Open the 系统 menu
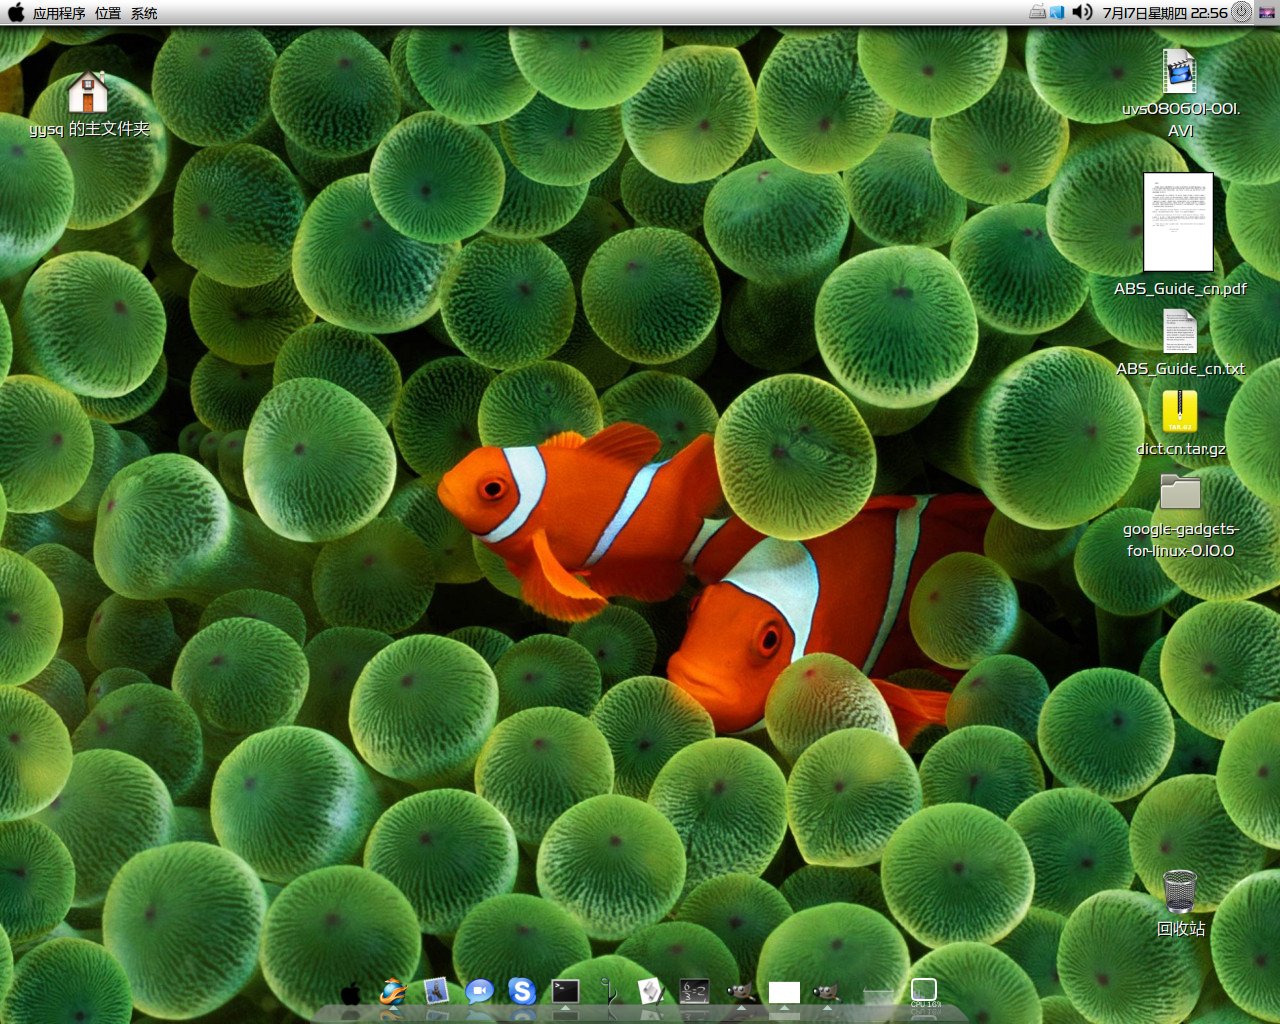Viewport: 1280px width, 1024px height. pyautogui.click(x=144, y=13)
